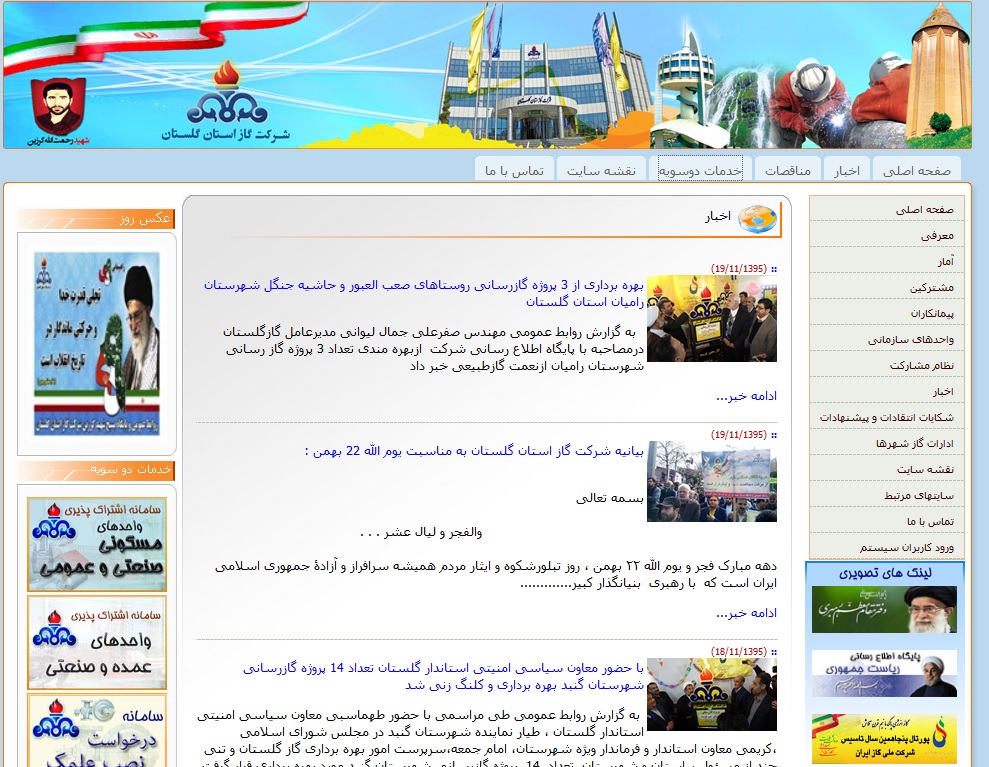Click the عکس روز panel header

tap(96, 219)
